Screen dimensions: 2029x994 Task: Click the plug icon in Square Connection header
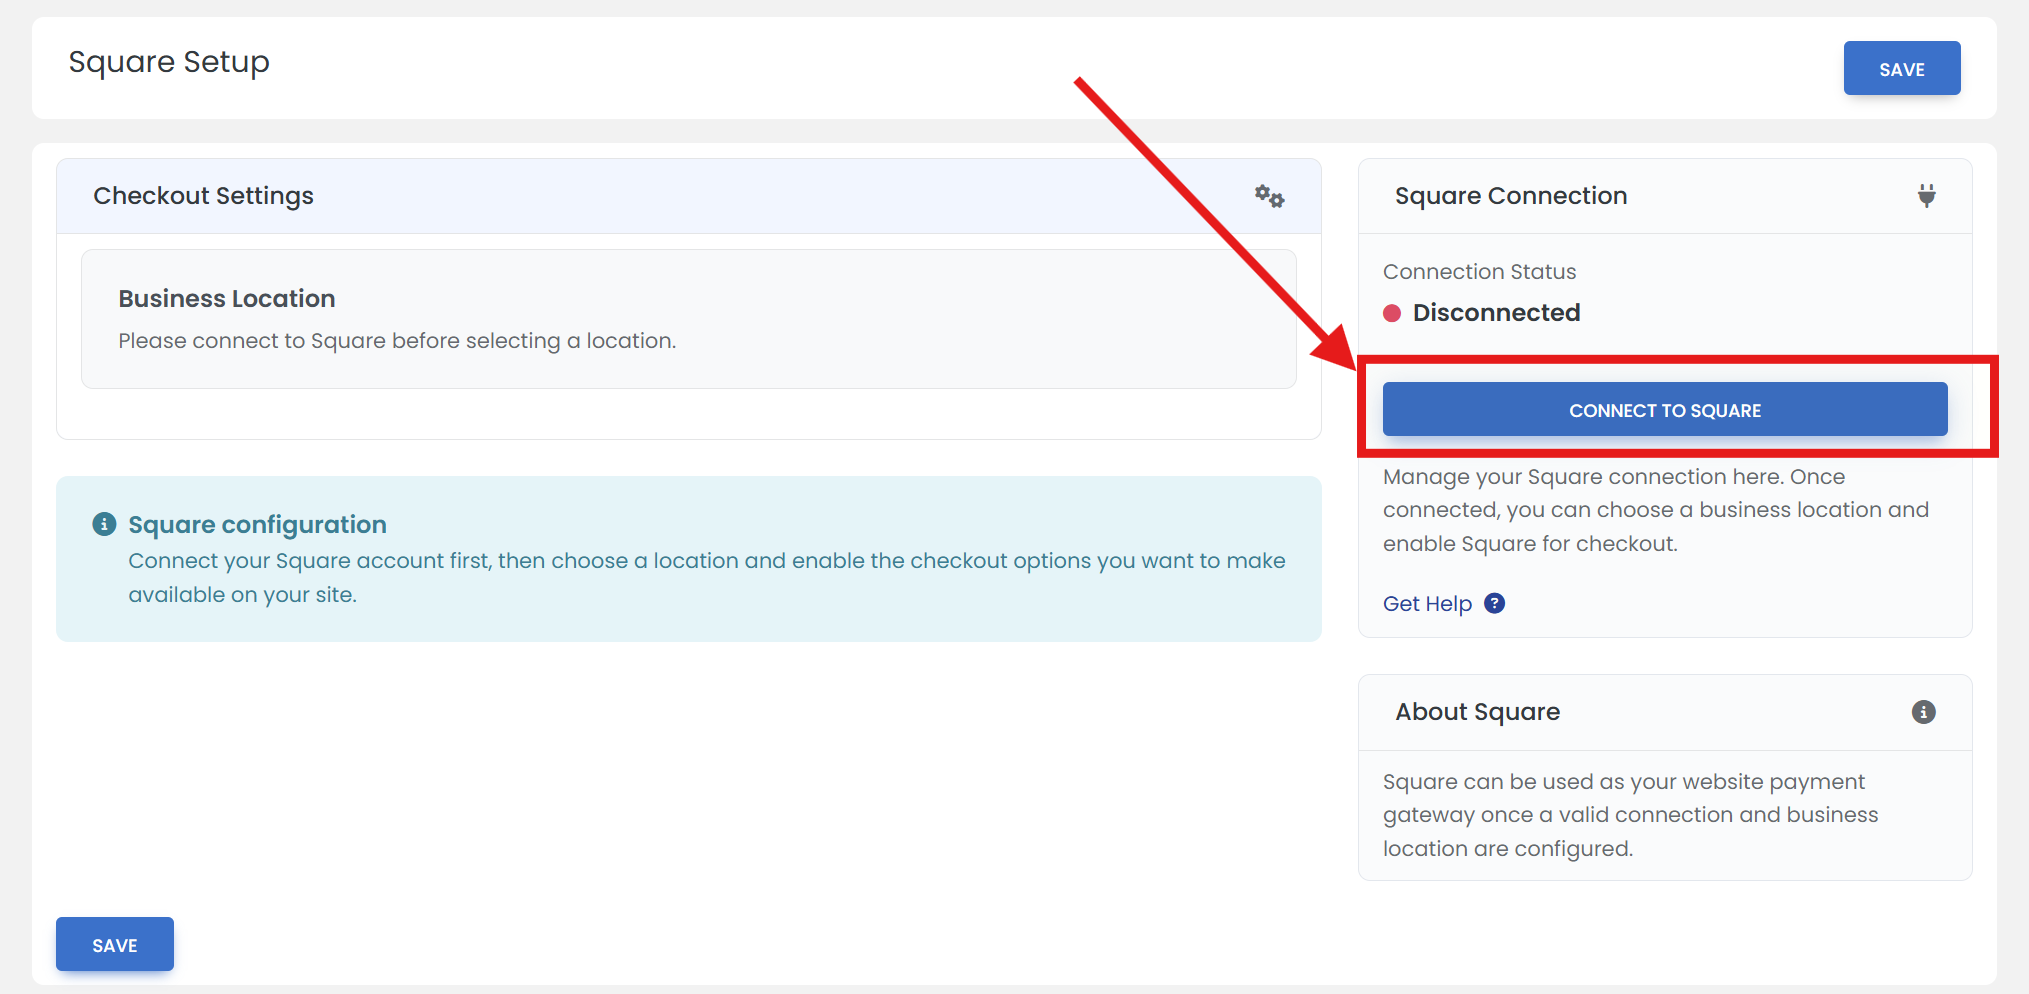tap(1926, 196)
